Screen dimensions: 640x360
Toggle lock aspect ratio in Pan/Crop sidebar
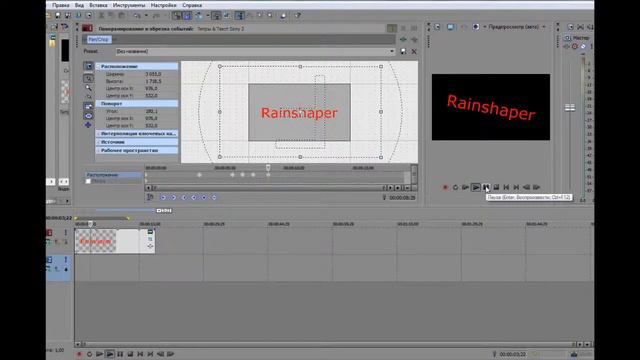click(88, 106)
